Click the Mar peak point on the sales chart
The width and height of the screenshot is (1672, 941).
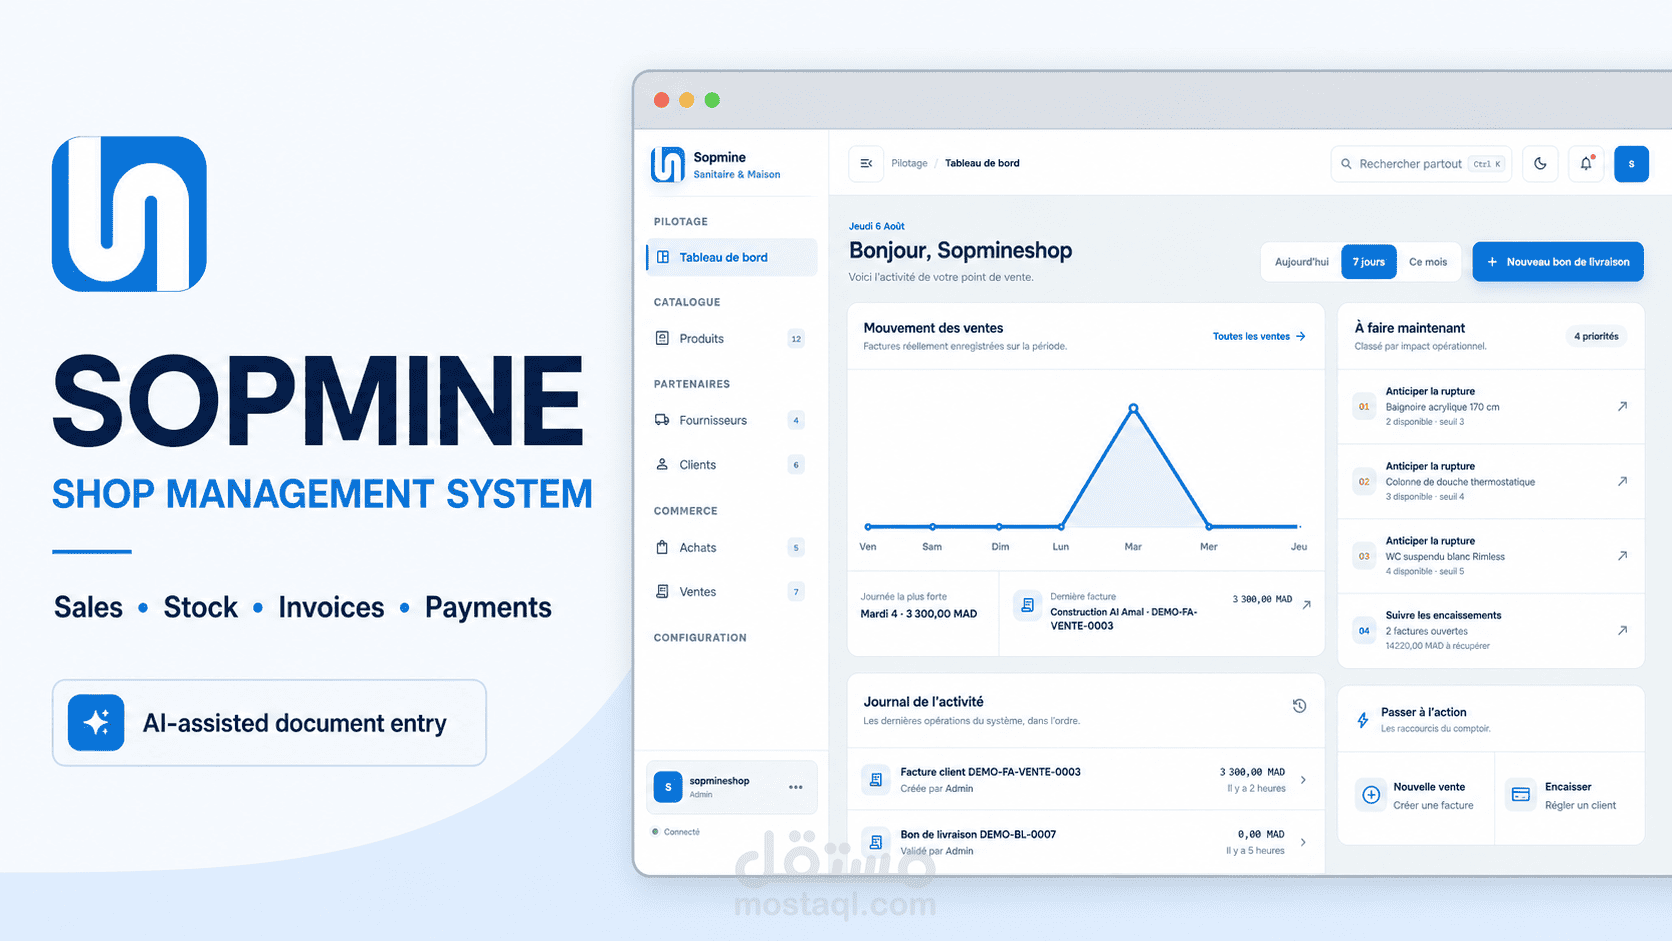1133,408
